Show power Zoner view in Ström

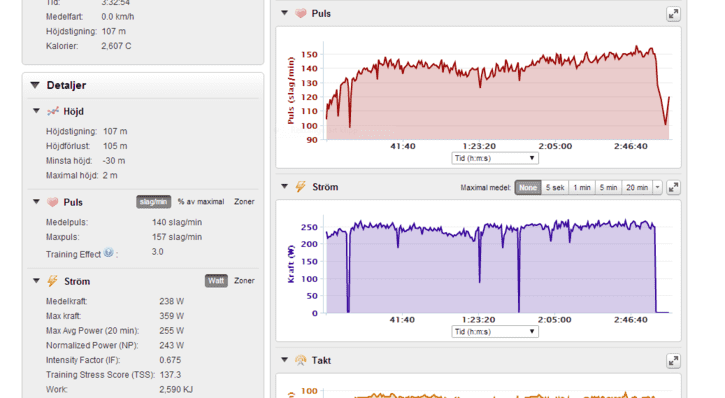coord(244,281)
